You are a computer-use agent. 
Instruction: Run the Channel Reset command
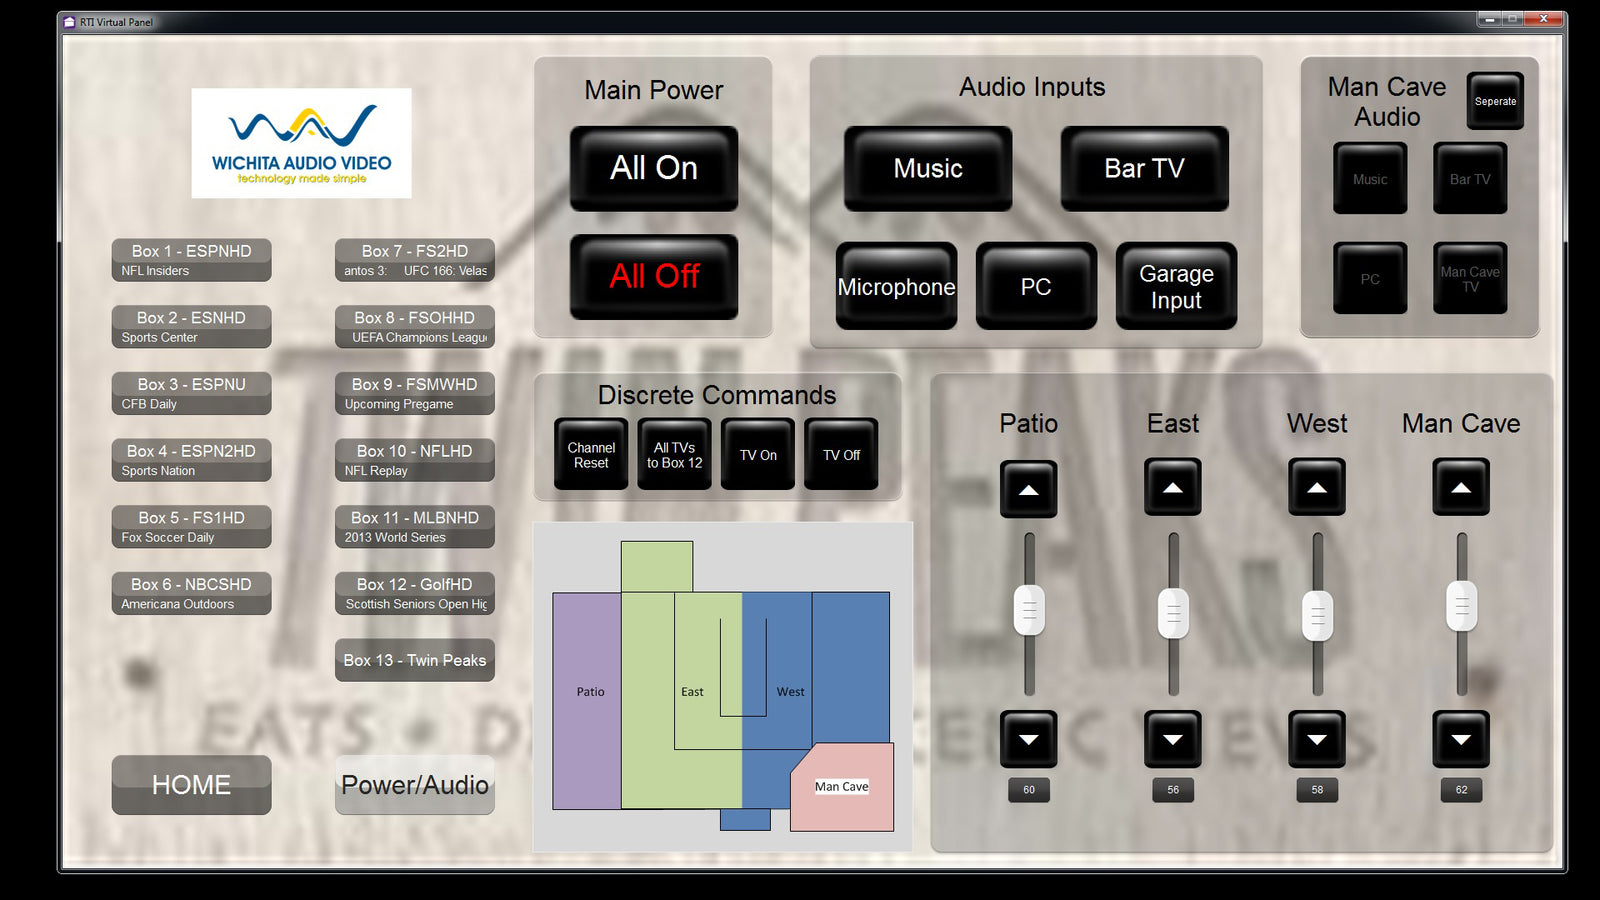point(591,454)
